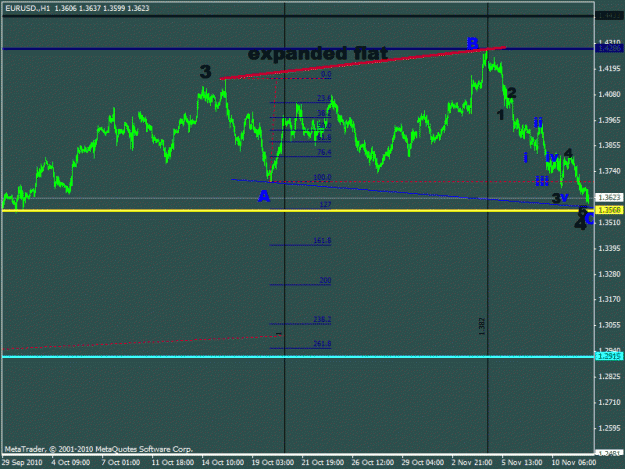Click price axis value 1.3055
The height and width of the screenshot is (469, 625).
pyautogui.click(x=609, y=325)
